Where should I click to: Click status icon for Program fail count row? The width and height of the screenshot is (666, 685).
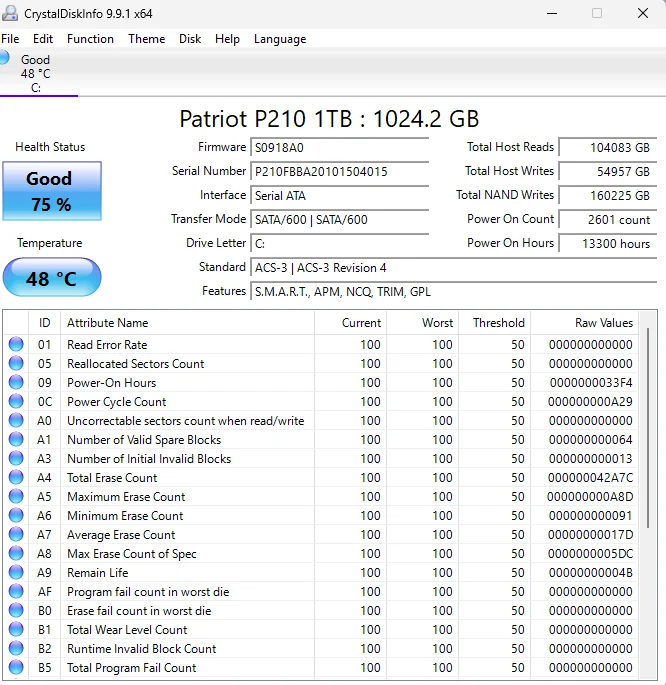(16, 591)
